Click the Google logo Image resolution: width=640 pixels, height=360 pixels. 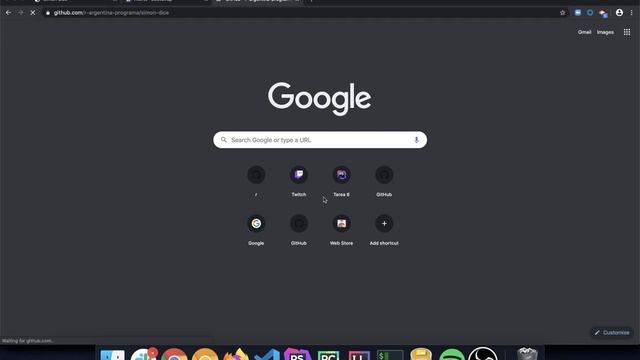(x=320, y=98)
